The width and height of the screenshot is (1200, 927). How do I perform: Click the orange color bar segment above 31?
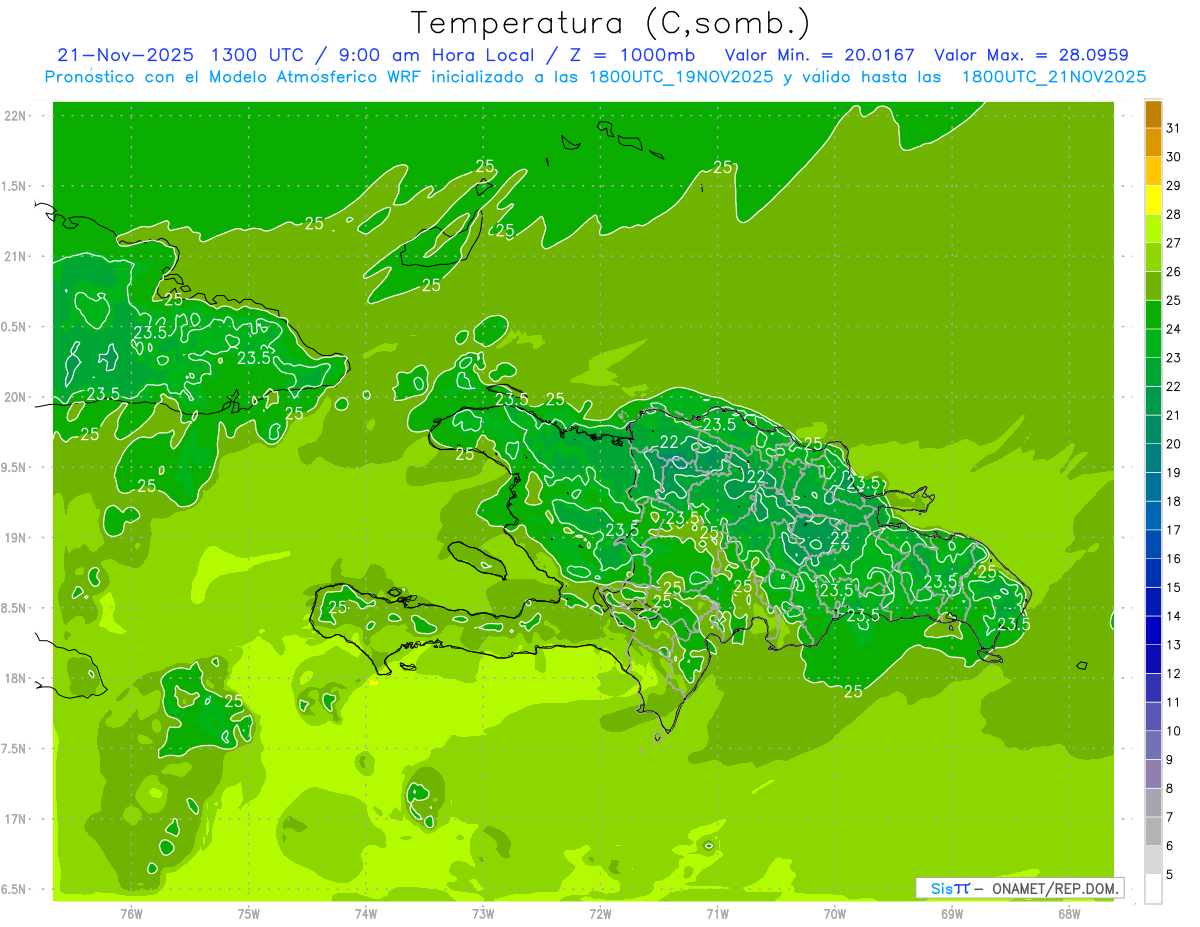[1153, 115]
